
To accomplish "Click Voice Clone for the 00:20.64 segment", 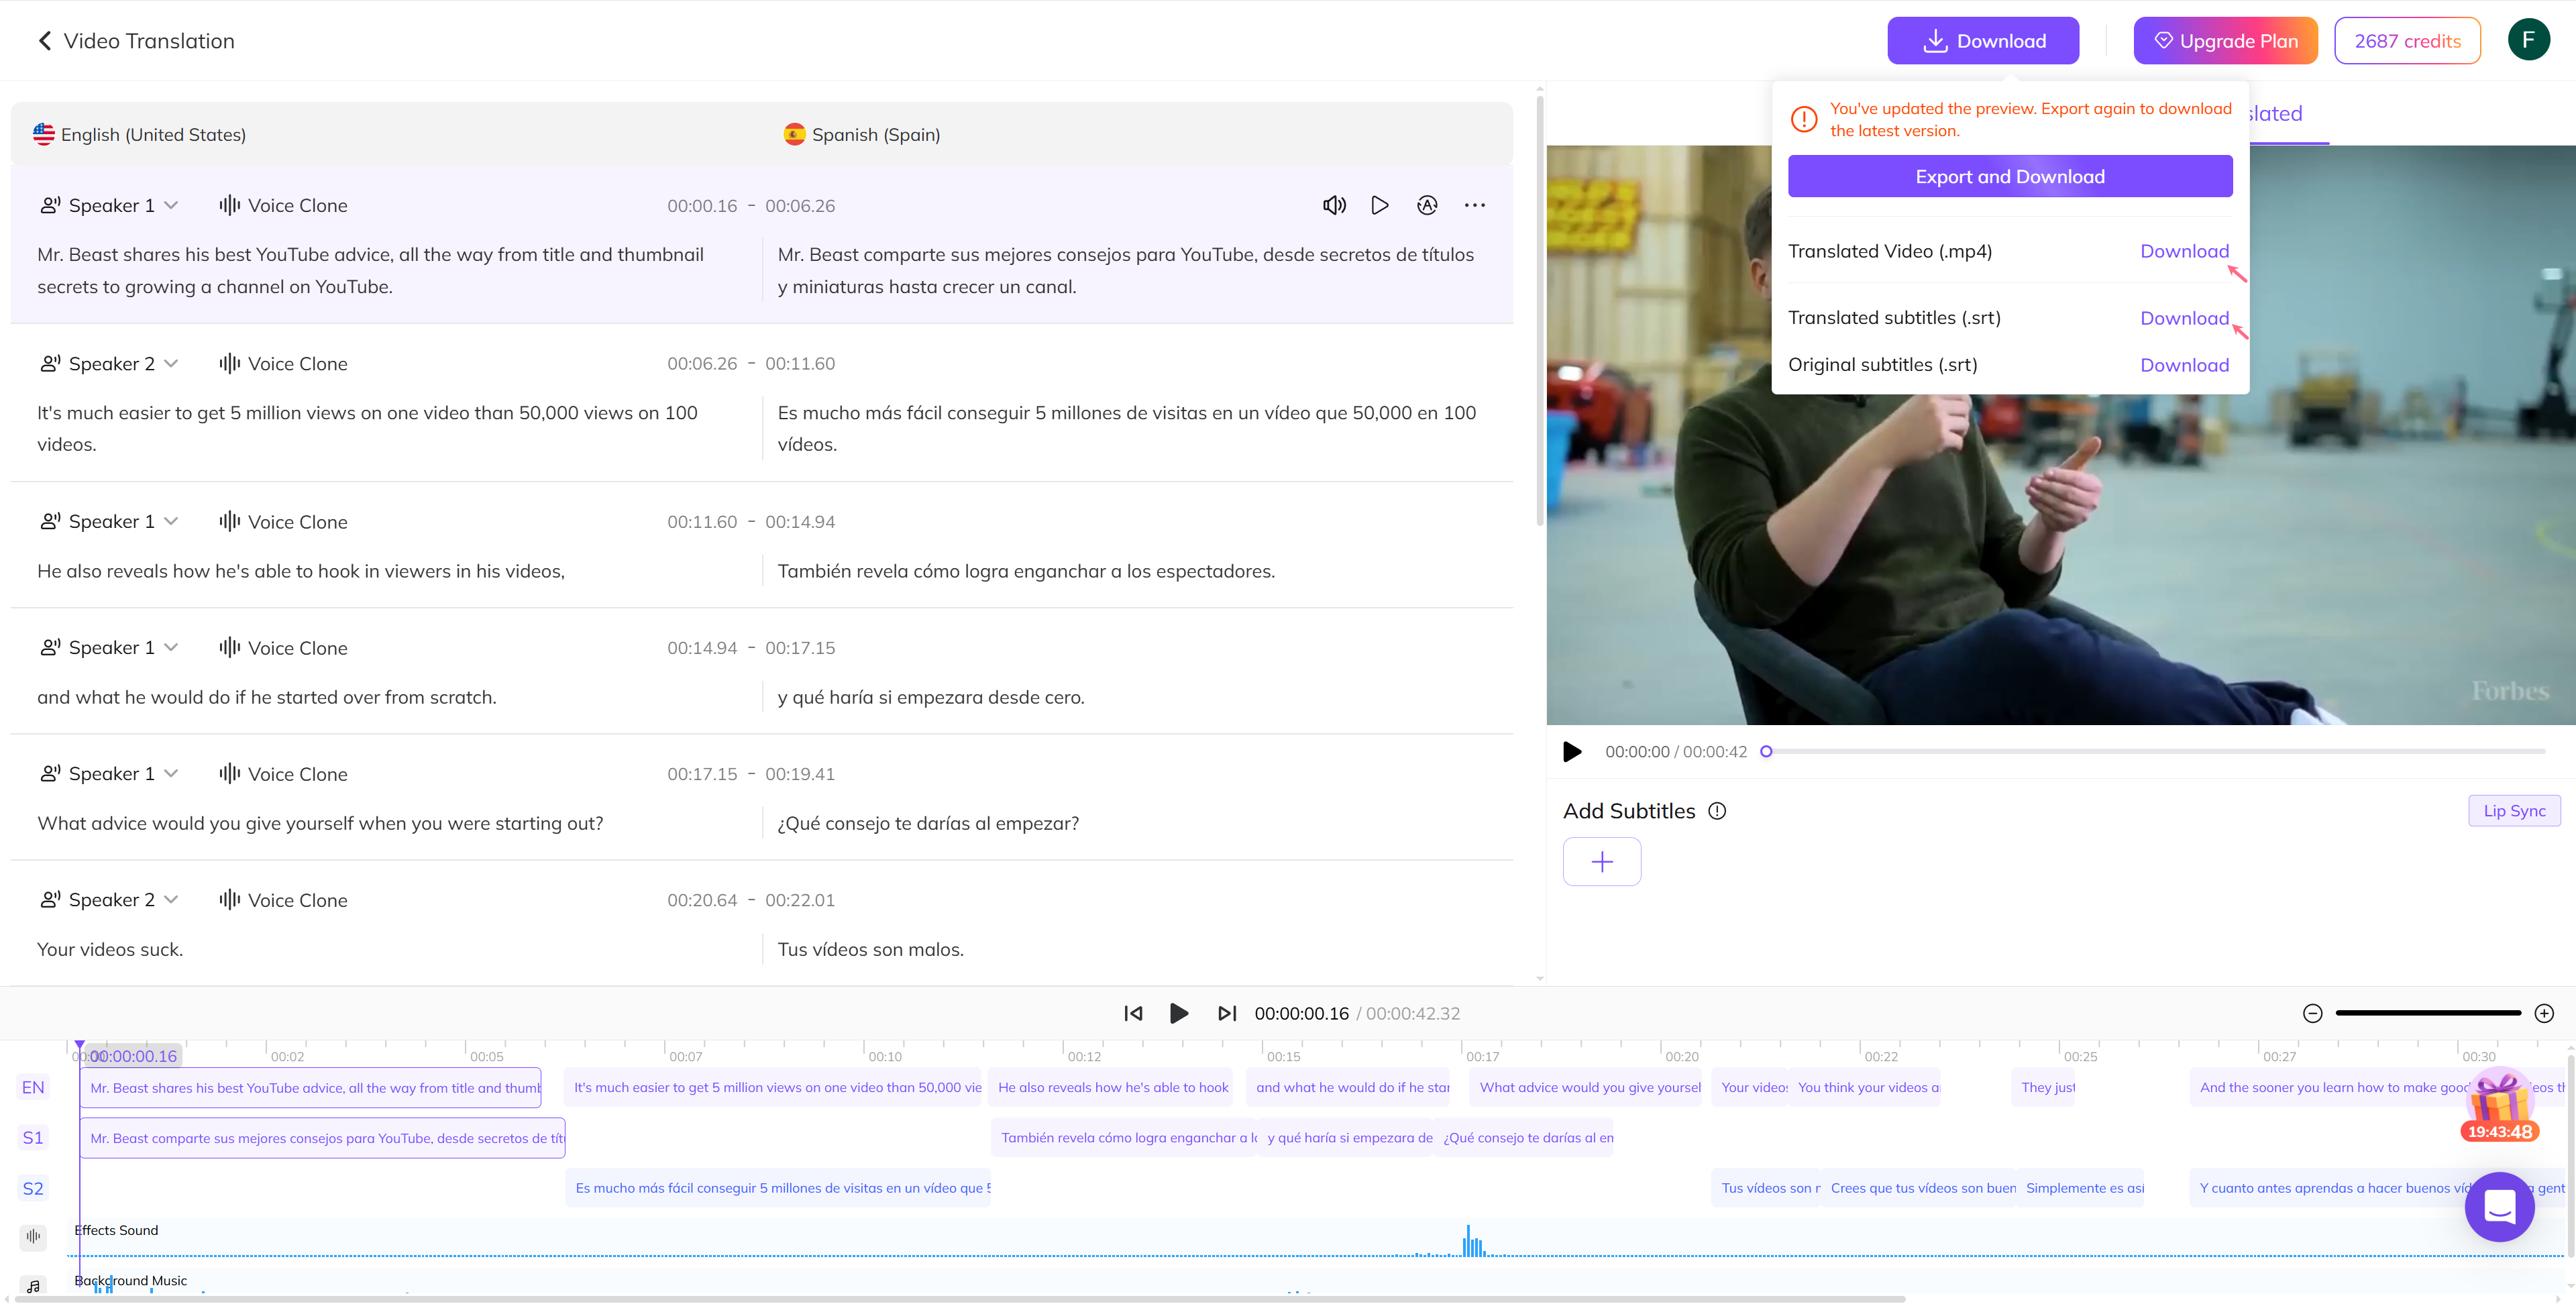I will [283, 900].
